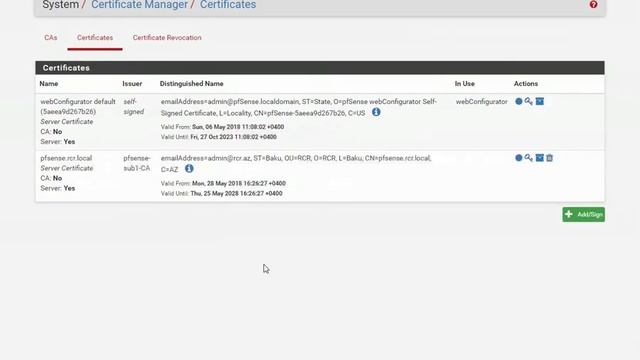Viewport: 640px width, 360px height.
Task: Click the Issuer column header
Action: click(132, 84)
